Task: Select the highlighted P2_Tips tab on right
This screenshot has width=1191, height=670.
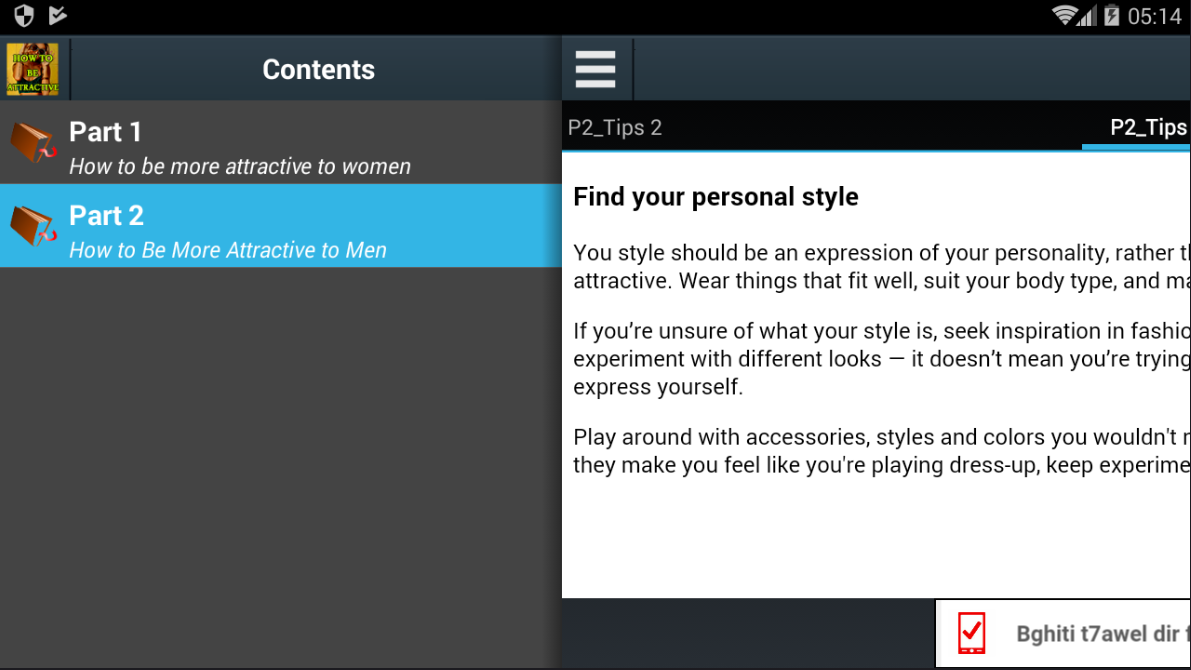Action: [x=1147, y=127]
